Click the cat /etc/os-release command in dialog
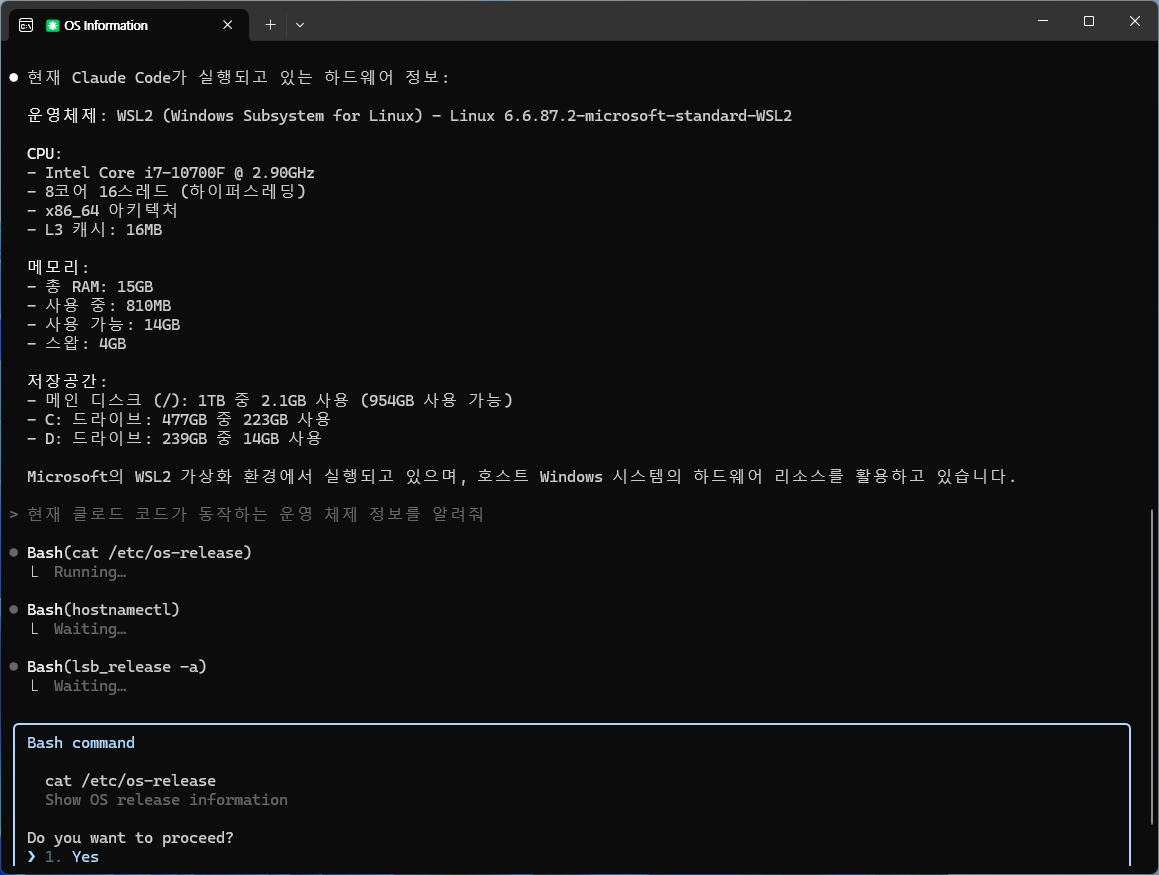 (130, 780)
